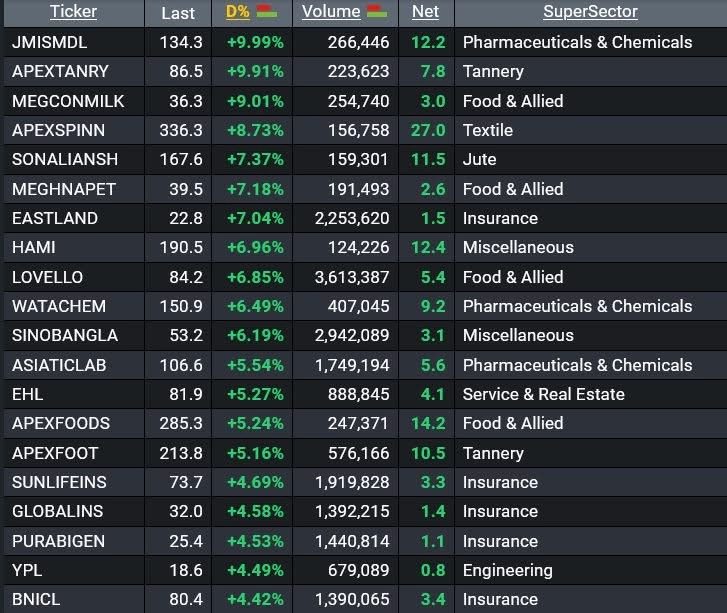This screenshot has width=727, height=613.
Task: Sort table by Ticker column header
Action: point(73,12)
